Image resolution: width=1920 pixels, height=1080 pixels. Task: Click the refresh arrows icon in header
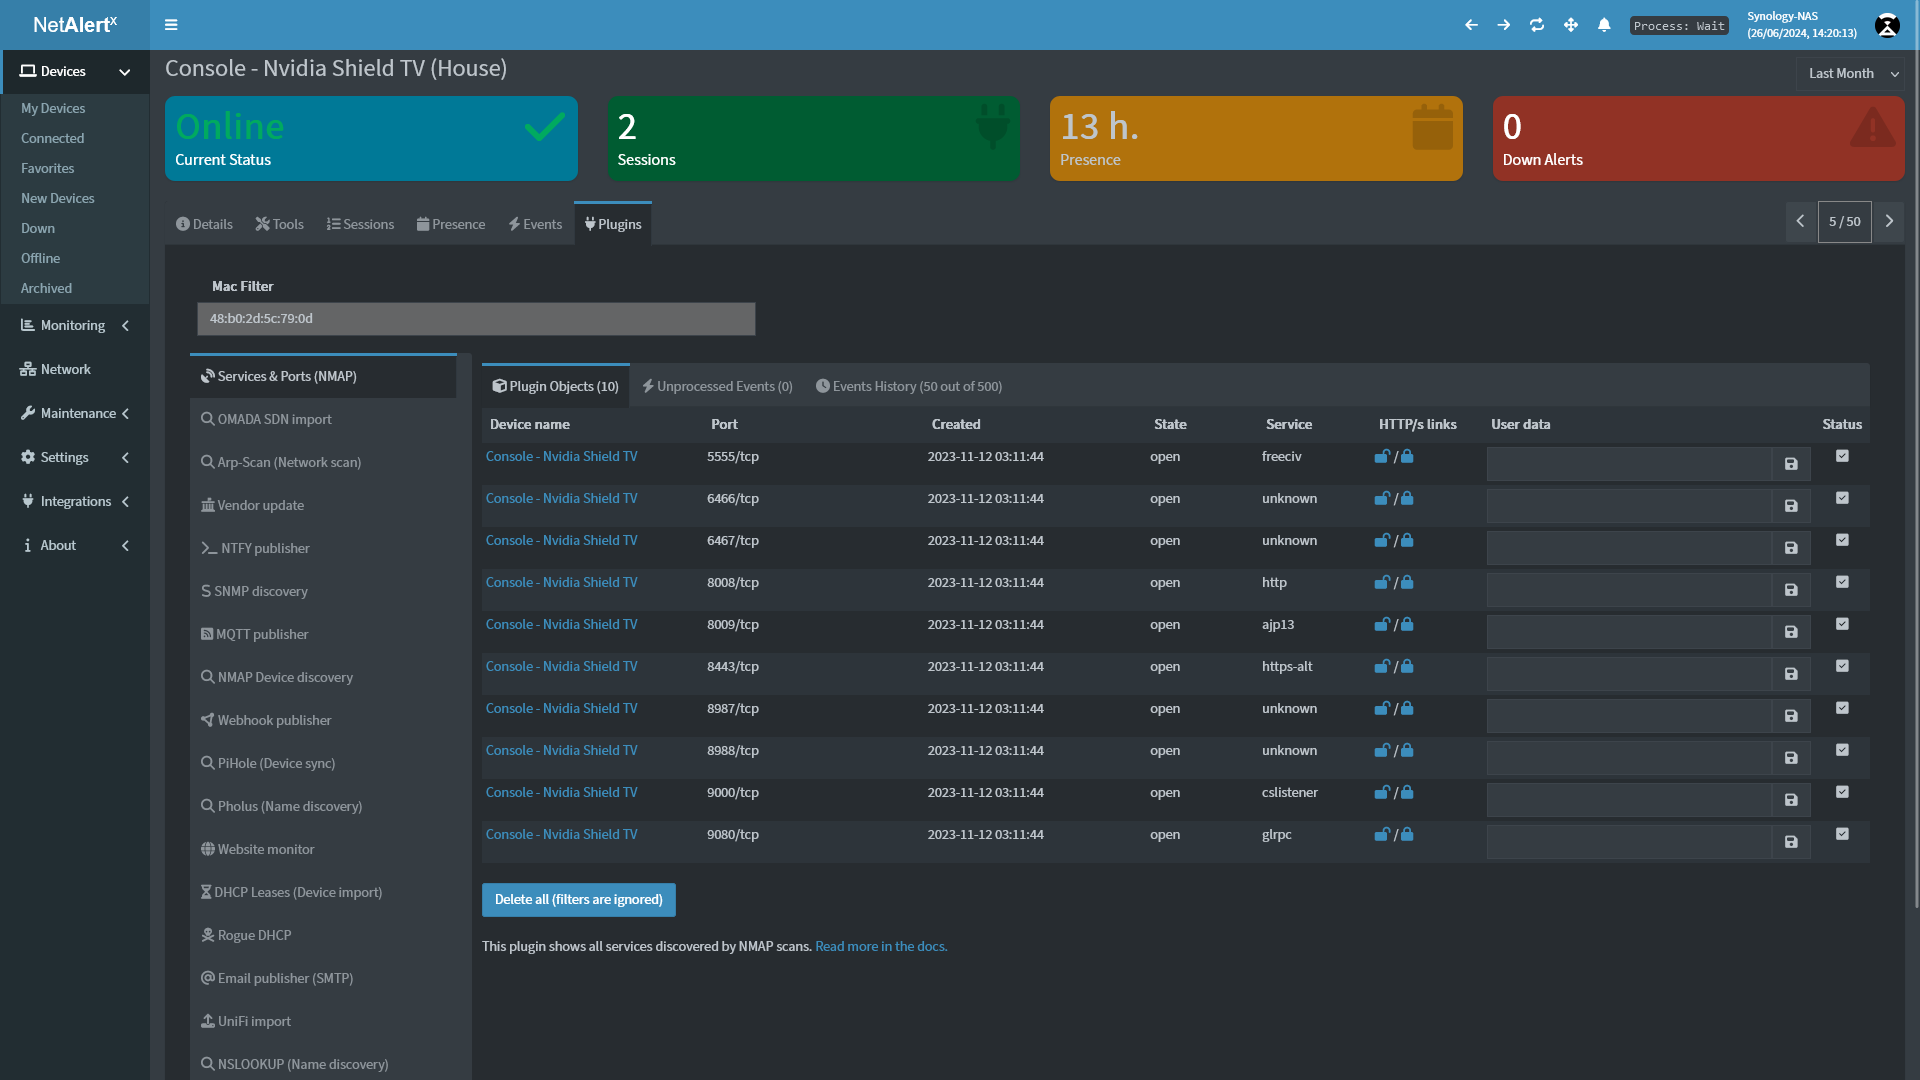tap(1537, 25)
